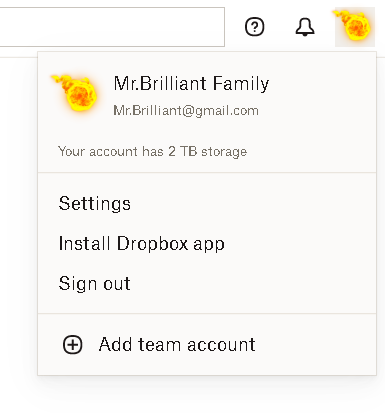This screenshot has width=385, height=413.
Task: Click the fireball profile picture beside Mr.Brilliant Family
Action: coord(75,93)
